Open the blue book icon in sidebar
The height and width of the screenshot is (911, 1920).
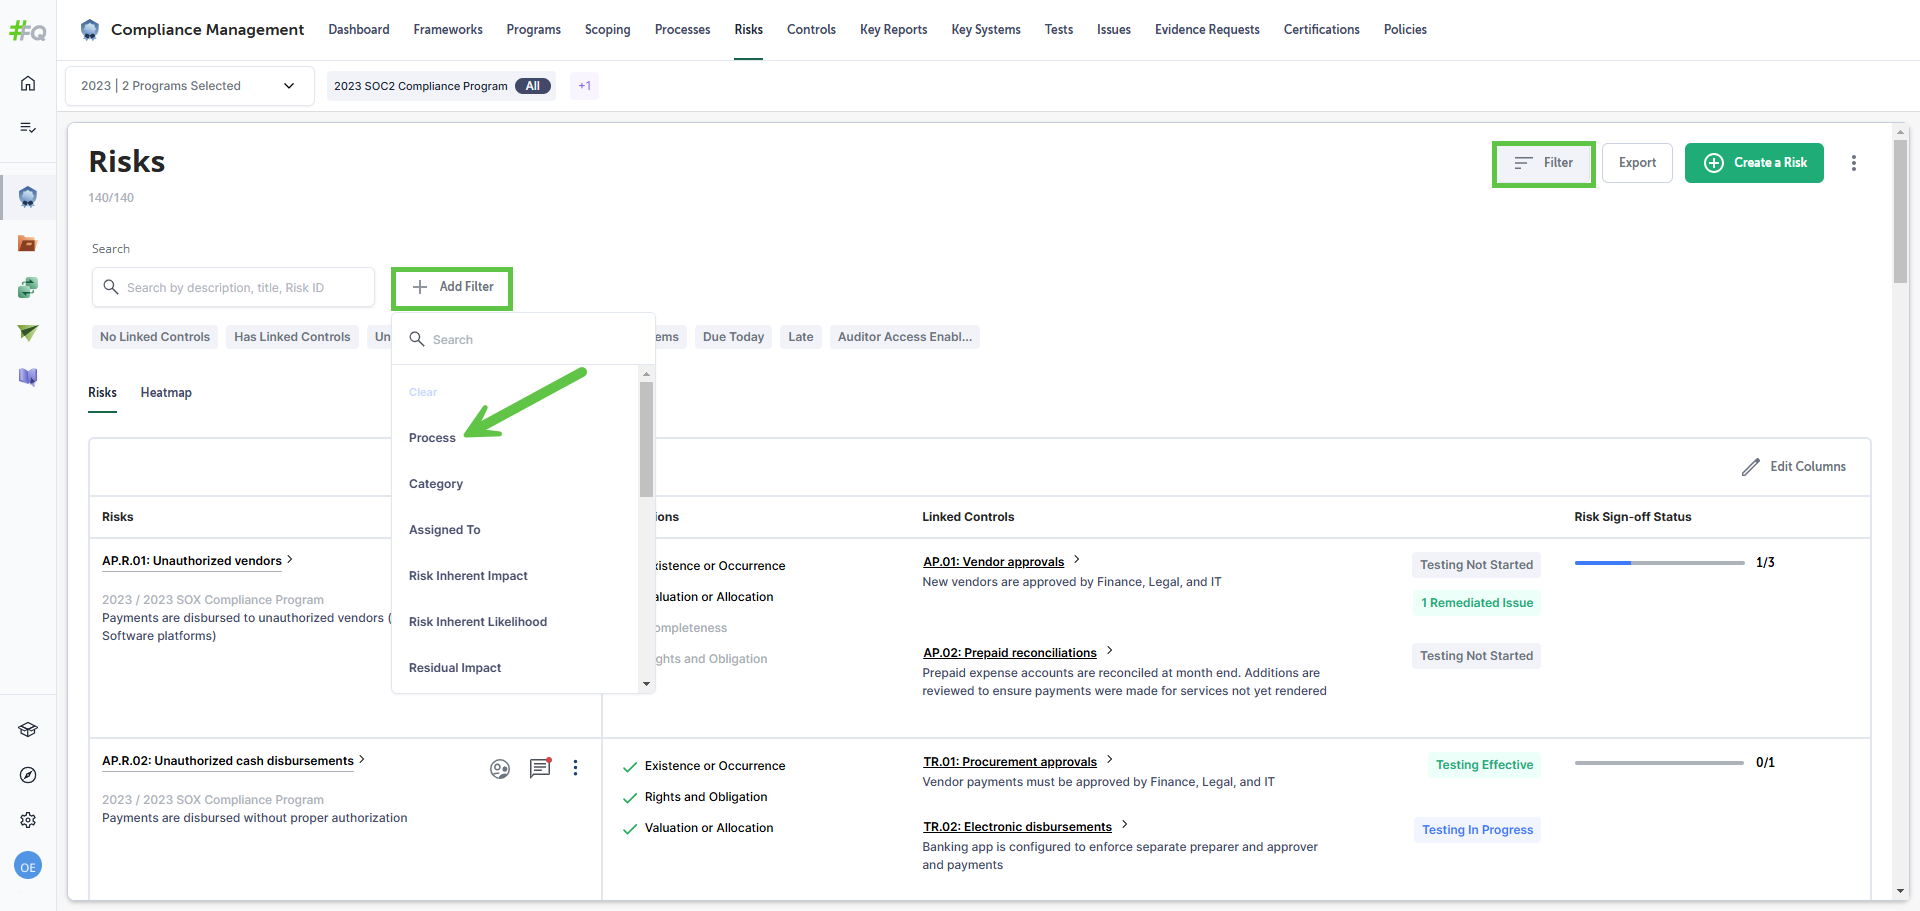click(x=28, y=377)
